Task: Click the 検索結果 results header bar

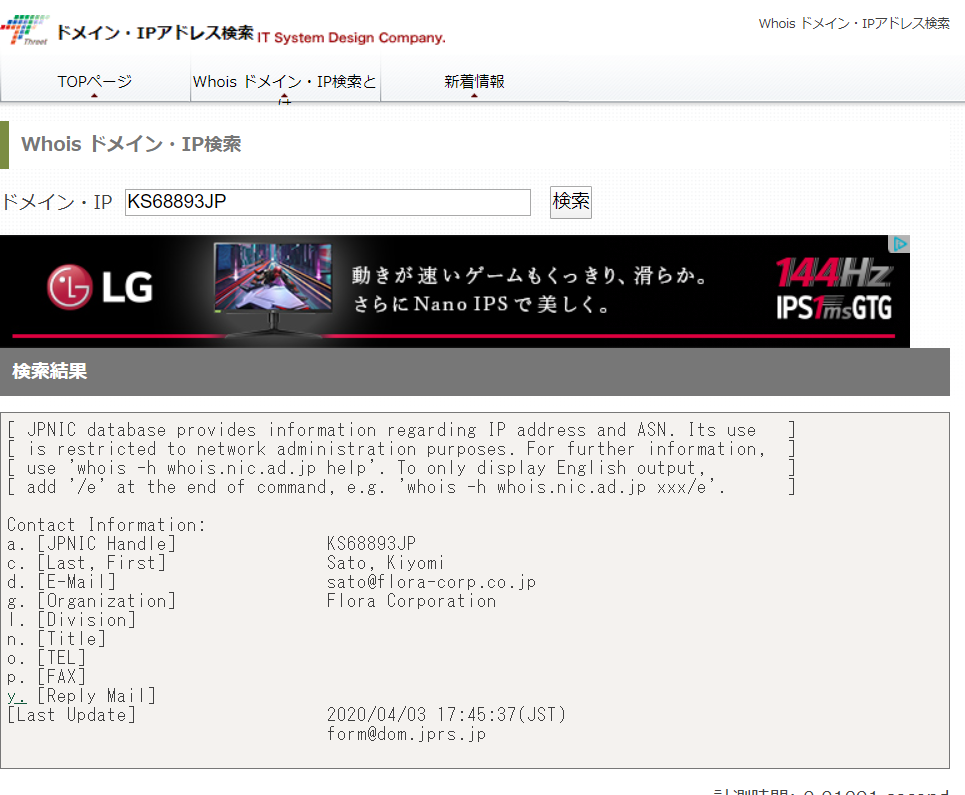Action: 474,372
